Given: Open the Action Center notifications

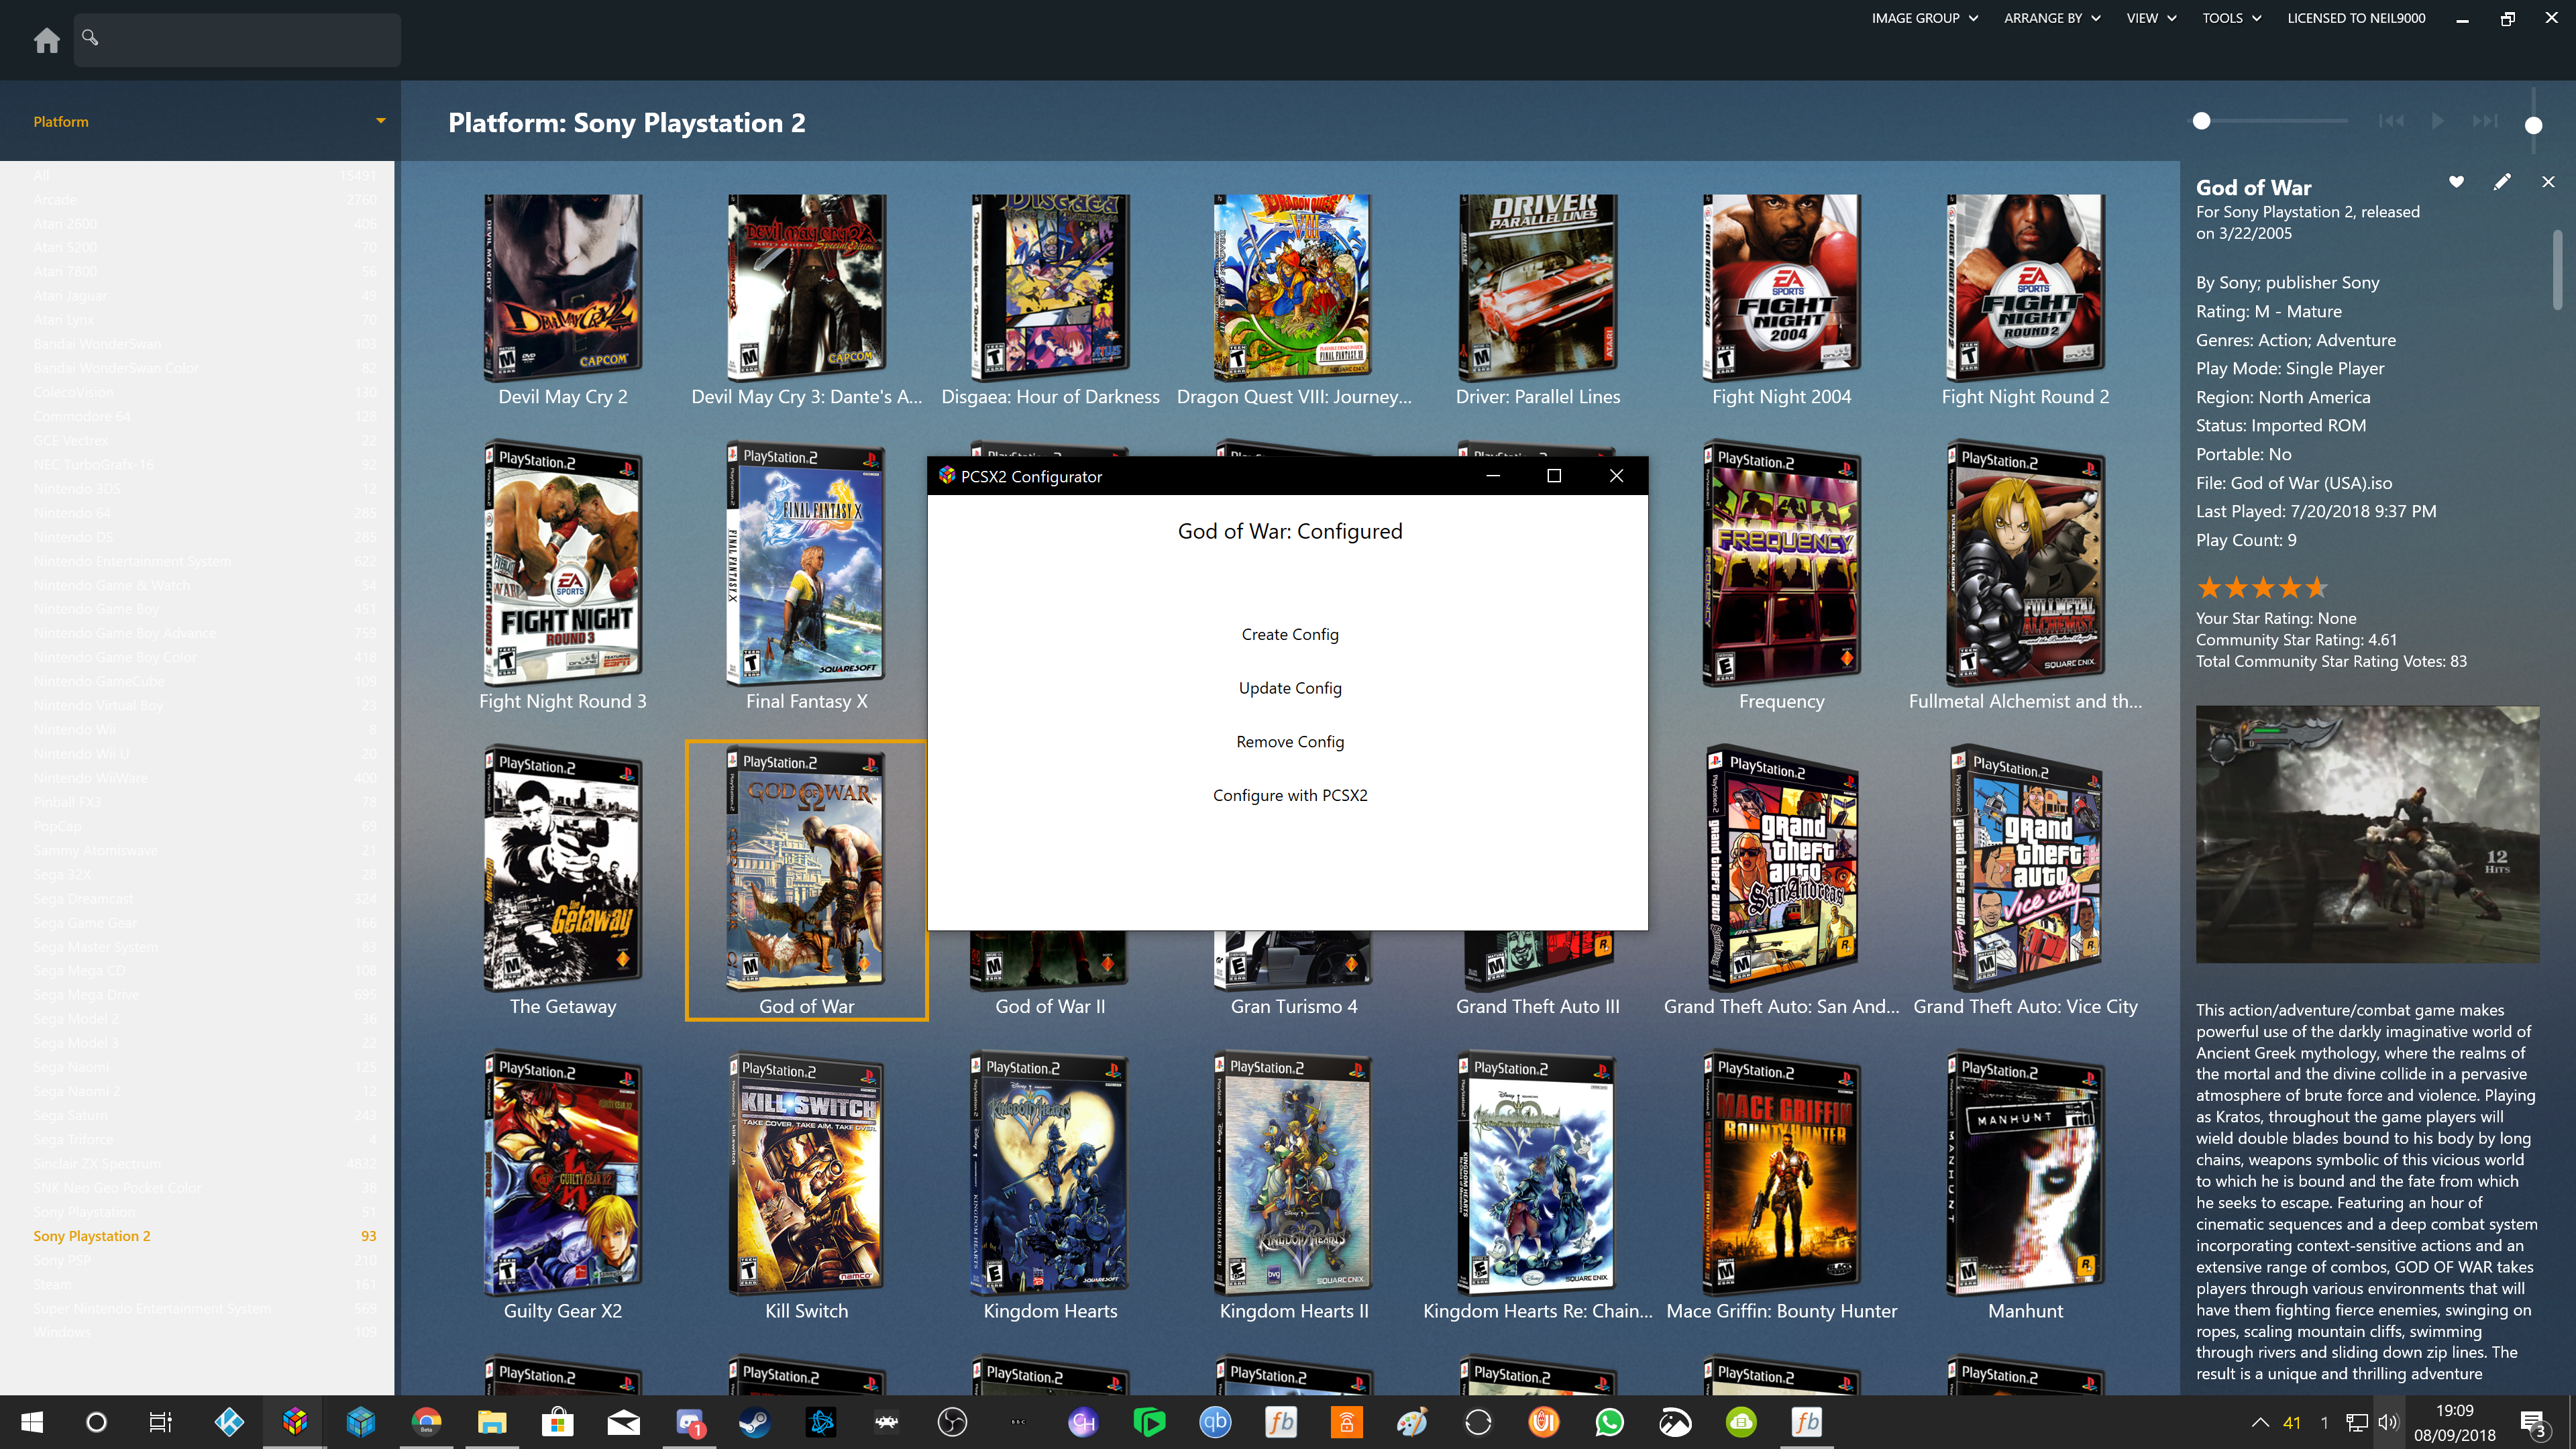Looking at the screenshot, I should click(x=2533, y=1423).
